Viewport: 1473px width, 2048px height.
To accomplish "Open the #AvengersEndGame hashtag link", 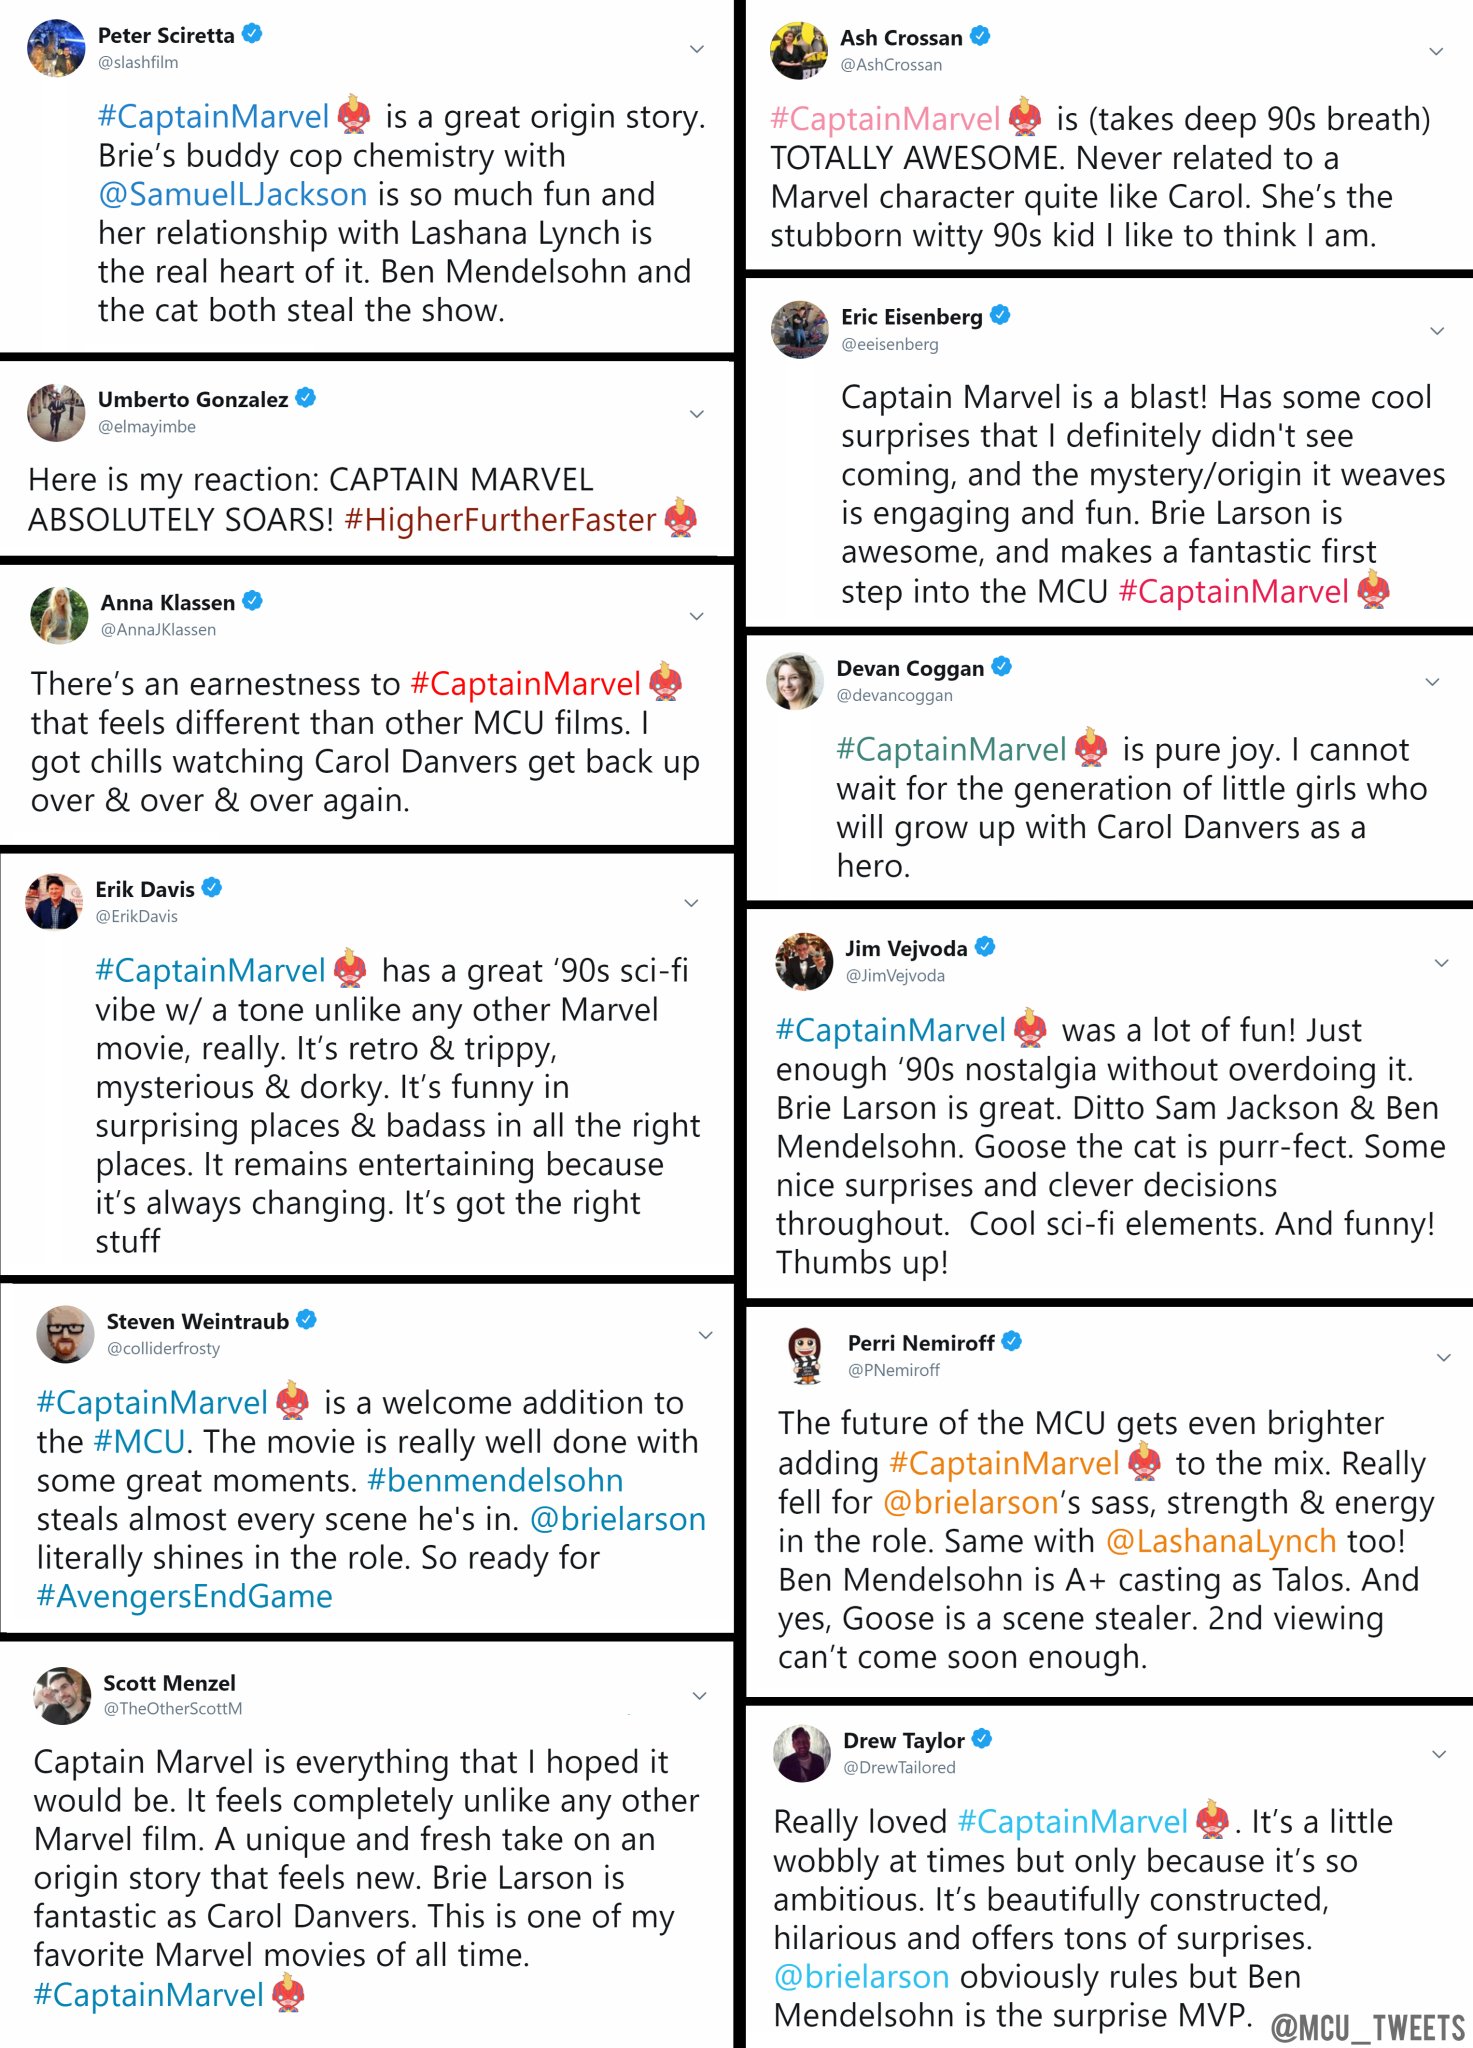I will coord(184,1596).
